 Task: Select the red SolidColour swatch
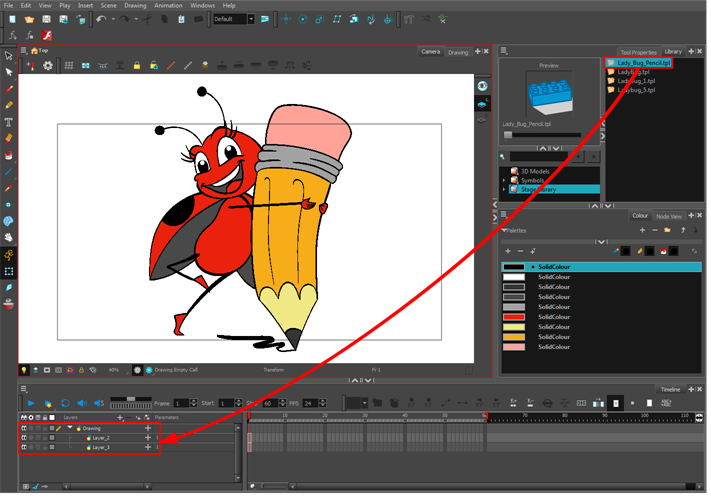pos(514,317)
